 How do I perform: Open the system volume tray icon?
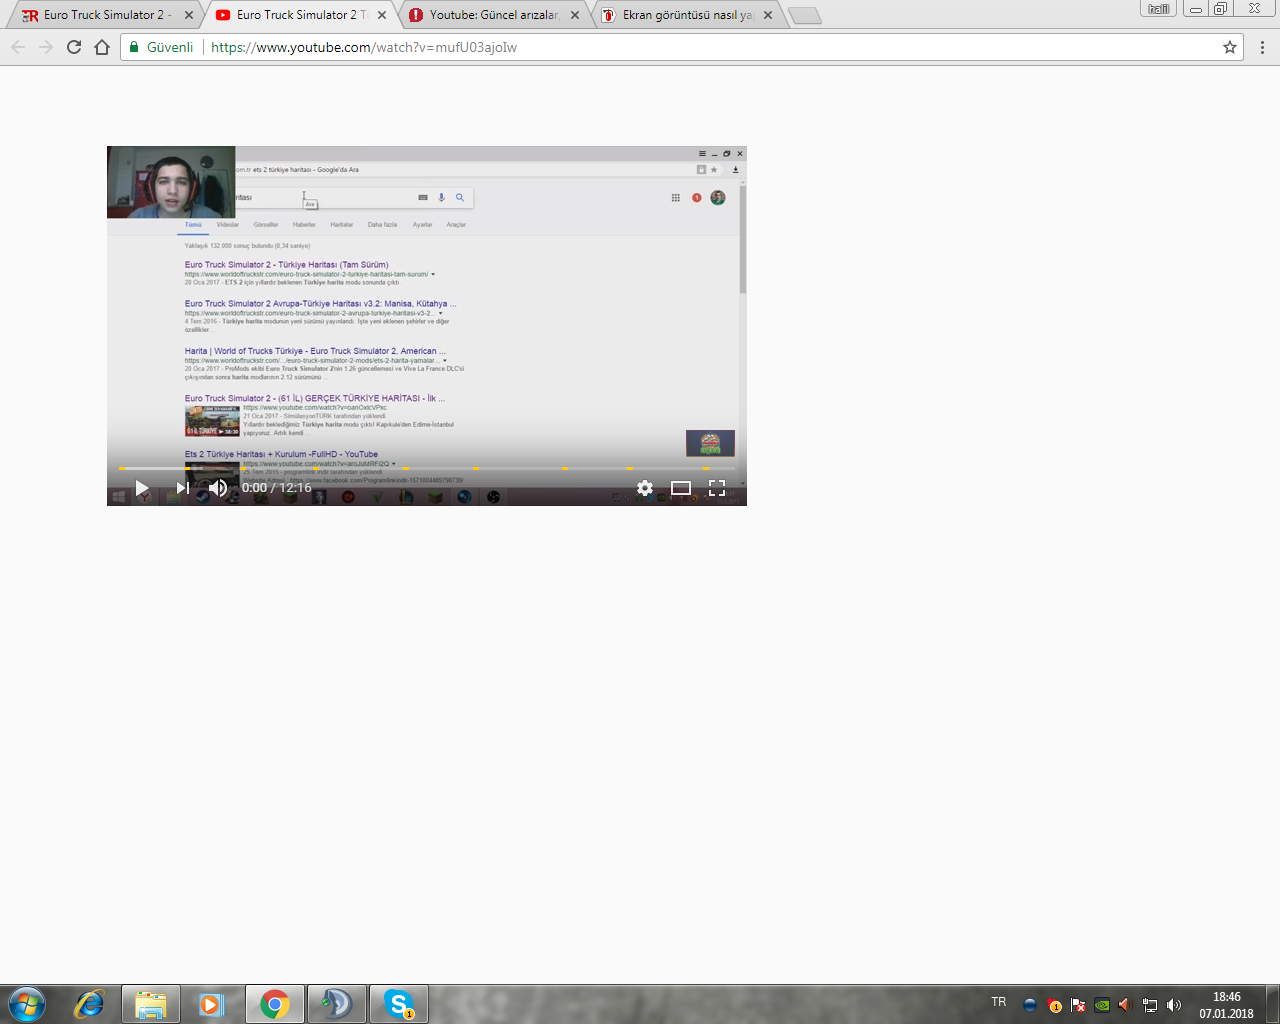(1174, 1005)
